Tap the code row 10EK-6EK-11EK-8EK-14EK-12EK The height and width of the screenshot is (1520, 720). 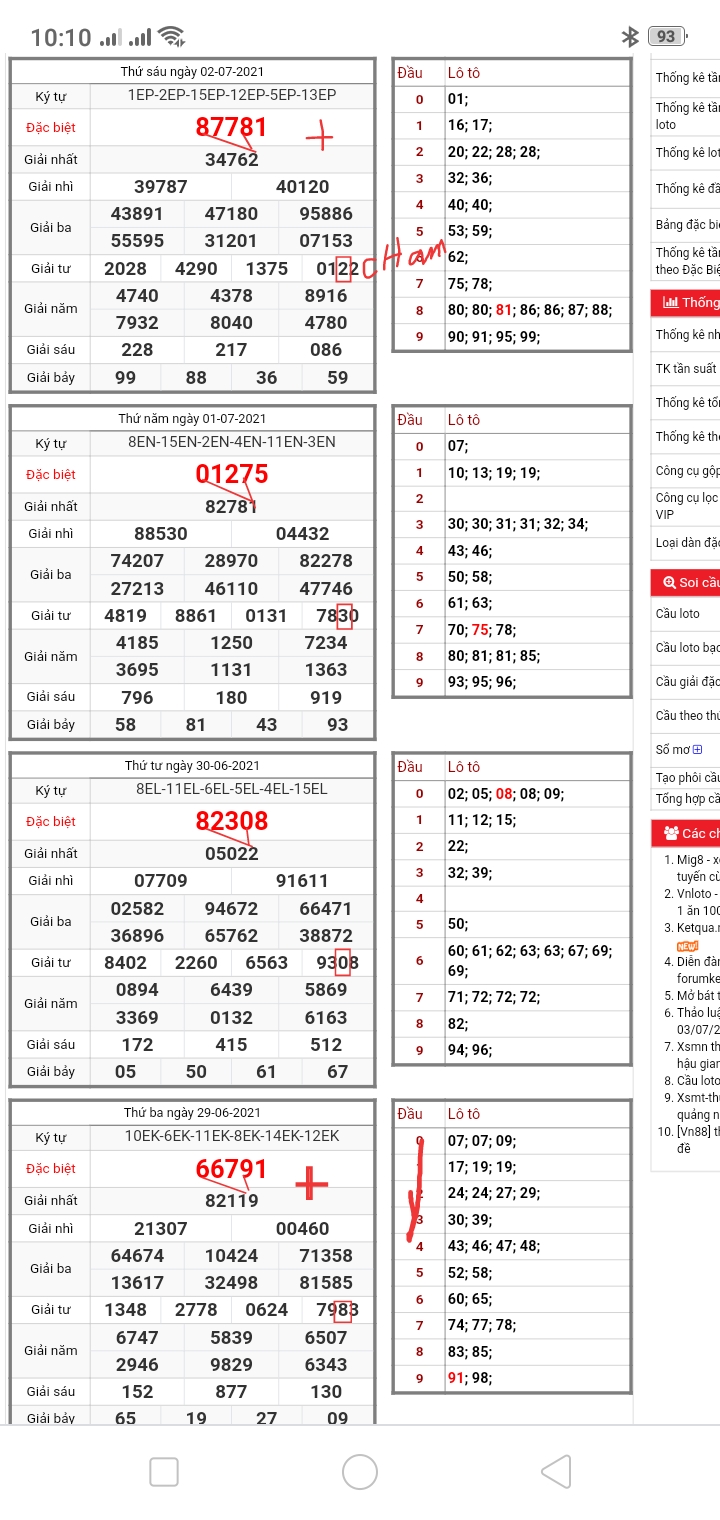coord(232,1136)
